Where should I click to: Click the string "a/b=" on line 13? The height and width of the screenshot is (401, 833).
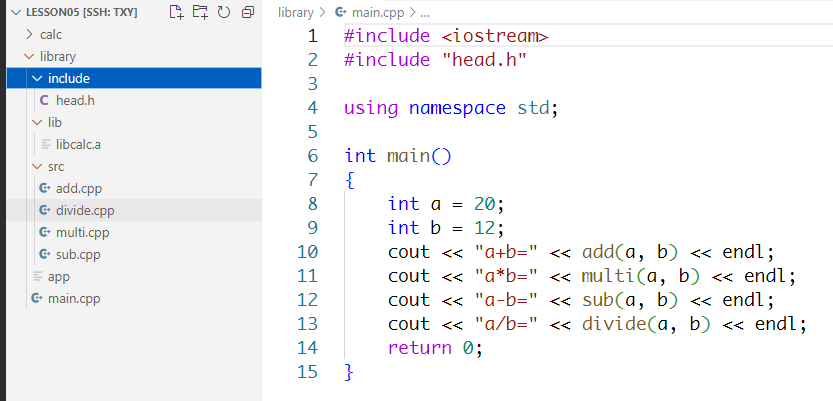click(505, 323)
